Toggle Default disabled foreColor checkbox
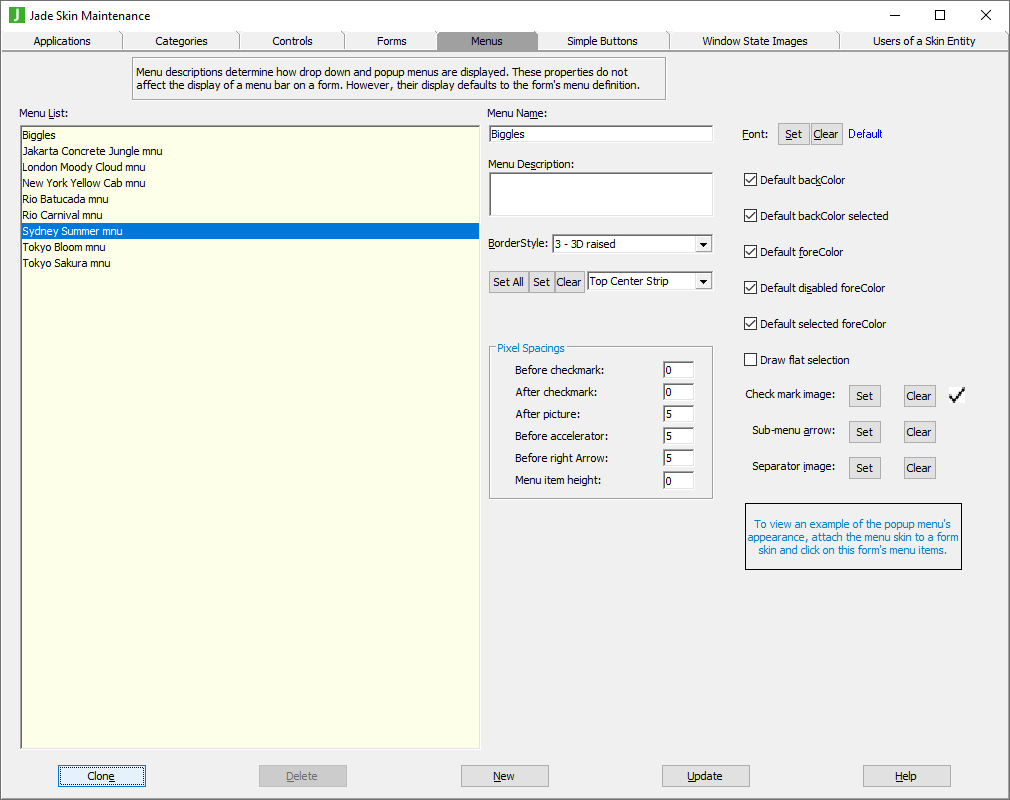The image size is (1010, 800). pos(751,288)
